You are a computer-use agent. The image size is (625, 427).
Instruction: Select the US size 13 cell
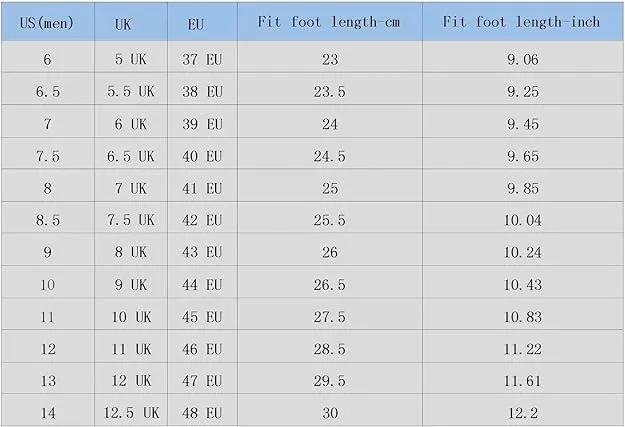(x=47, y=381)
